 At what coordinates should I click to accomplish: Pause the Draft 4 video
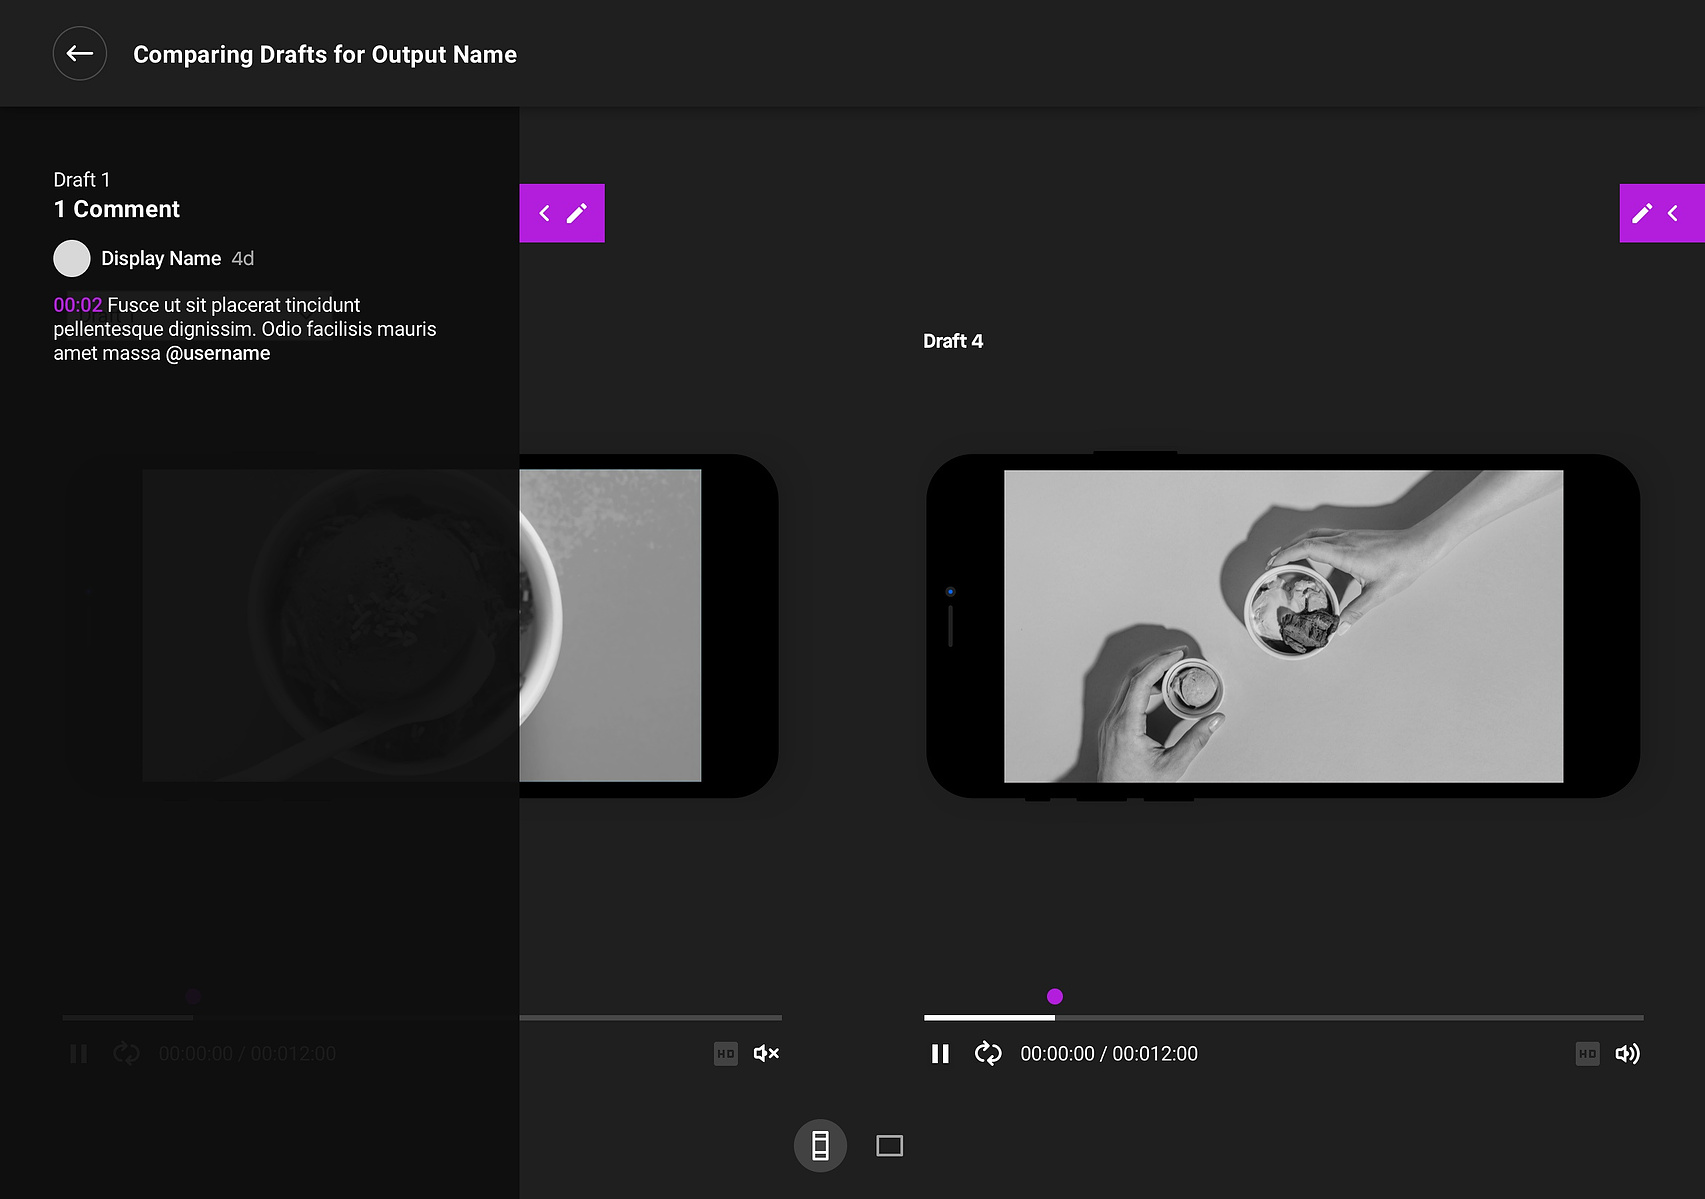point(940,1053)
